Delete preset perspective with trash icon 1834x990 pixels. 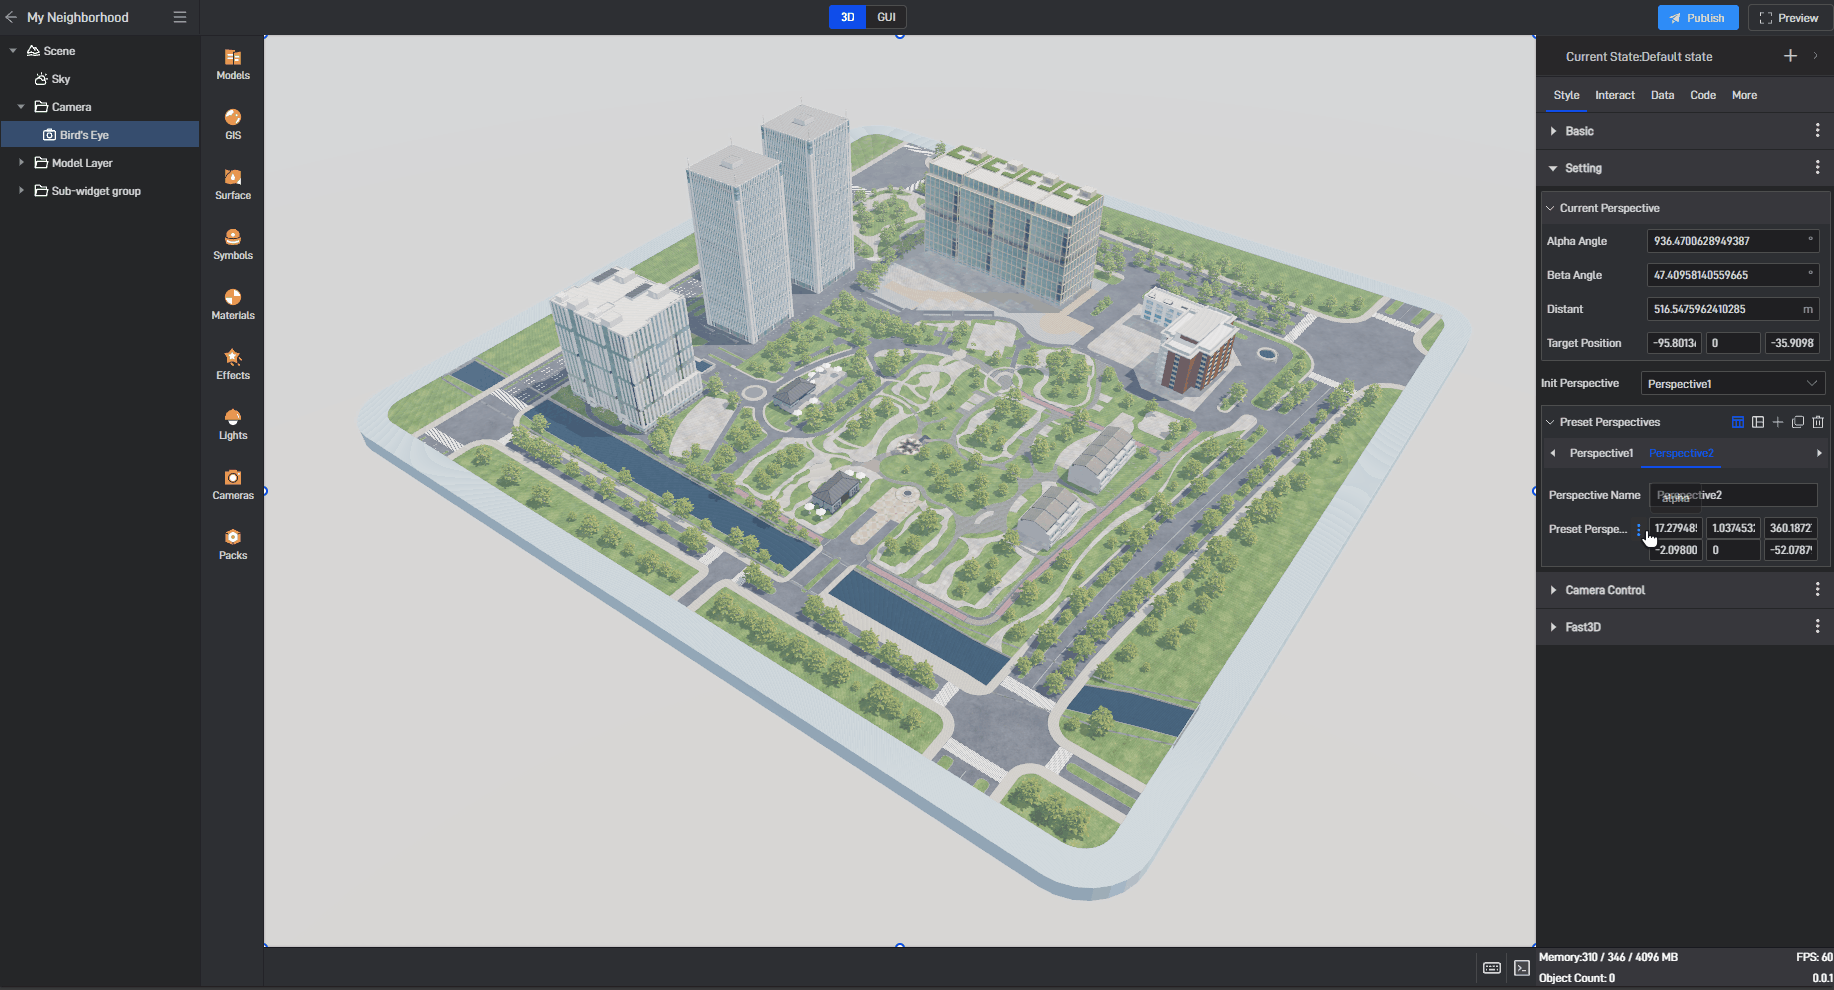click(1817, 422)
